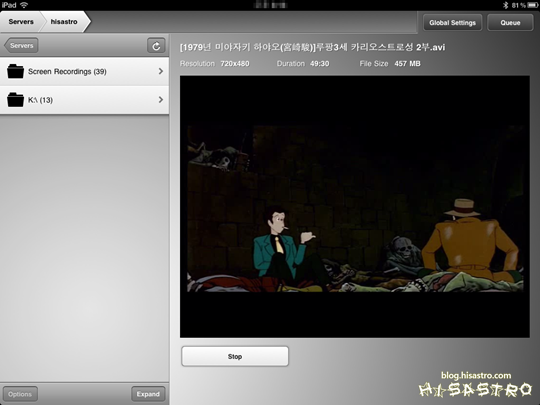Screen dimensions: 540x405
Task: Select the Servers breadcrumb tab
Action: [x=21, y=22]
